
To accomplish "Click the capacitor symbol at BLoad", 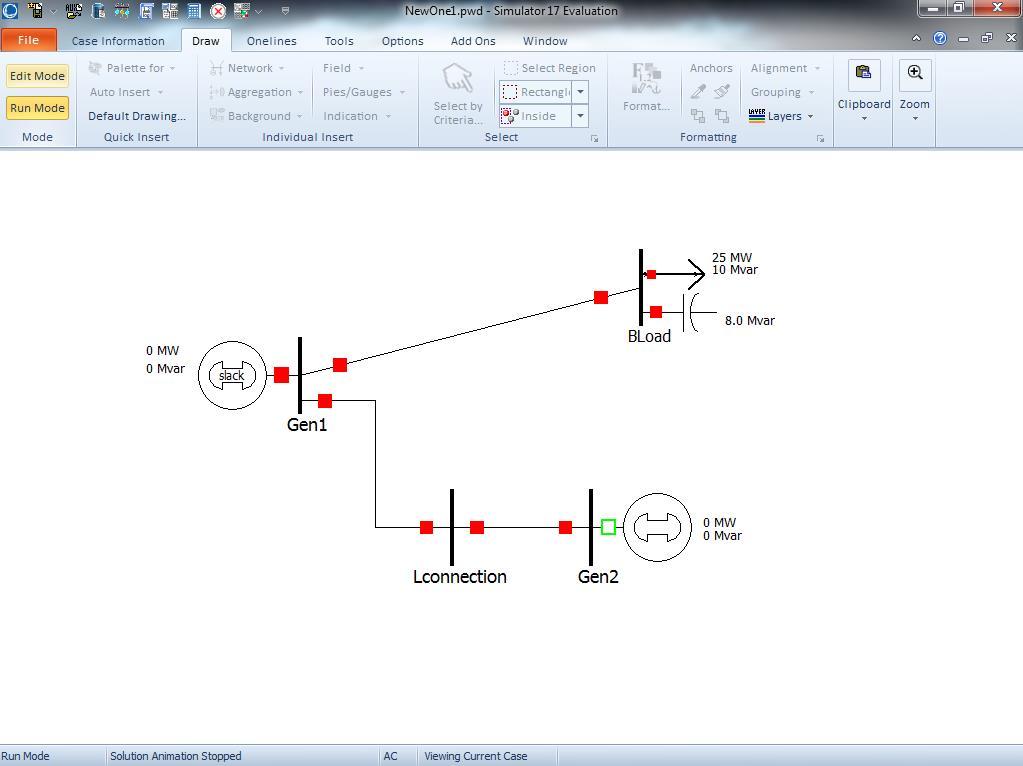I will tap(691, 313).
